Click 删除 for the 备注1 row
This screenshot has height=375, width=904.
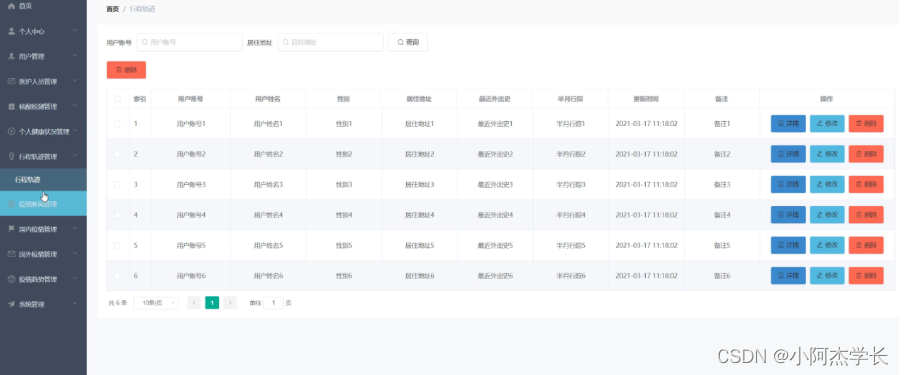pyautogui.click(x=866, y=123)
